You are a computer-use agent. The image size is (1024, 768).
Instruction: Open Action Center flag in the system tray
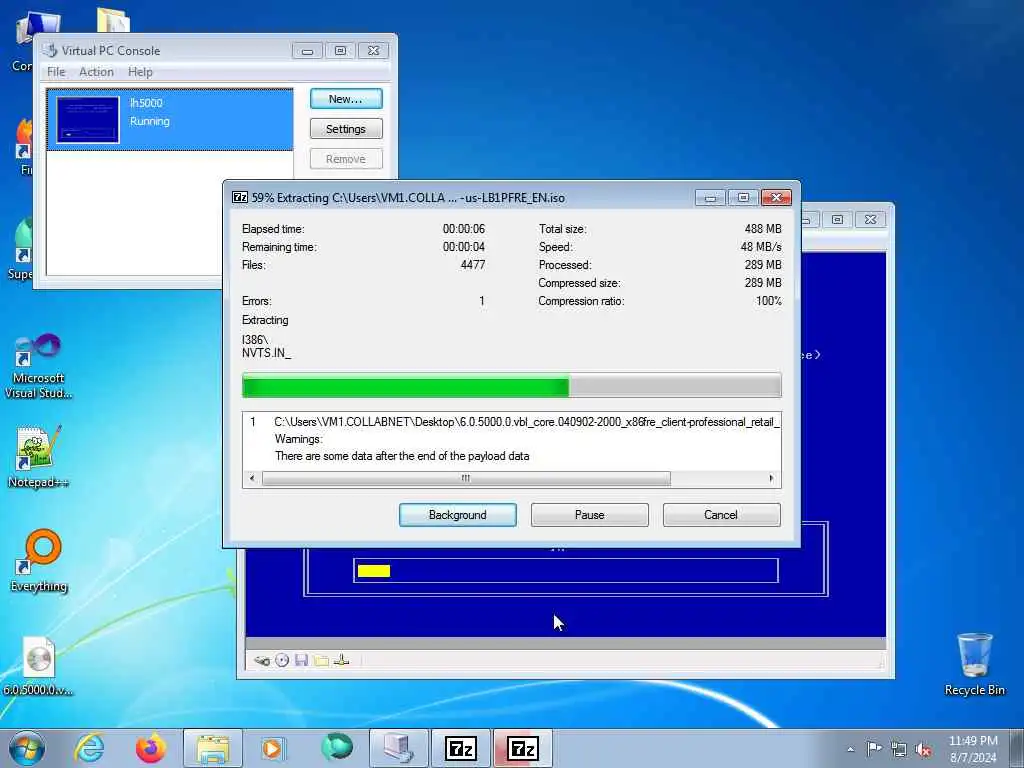coord(874,748)
